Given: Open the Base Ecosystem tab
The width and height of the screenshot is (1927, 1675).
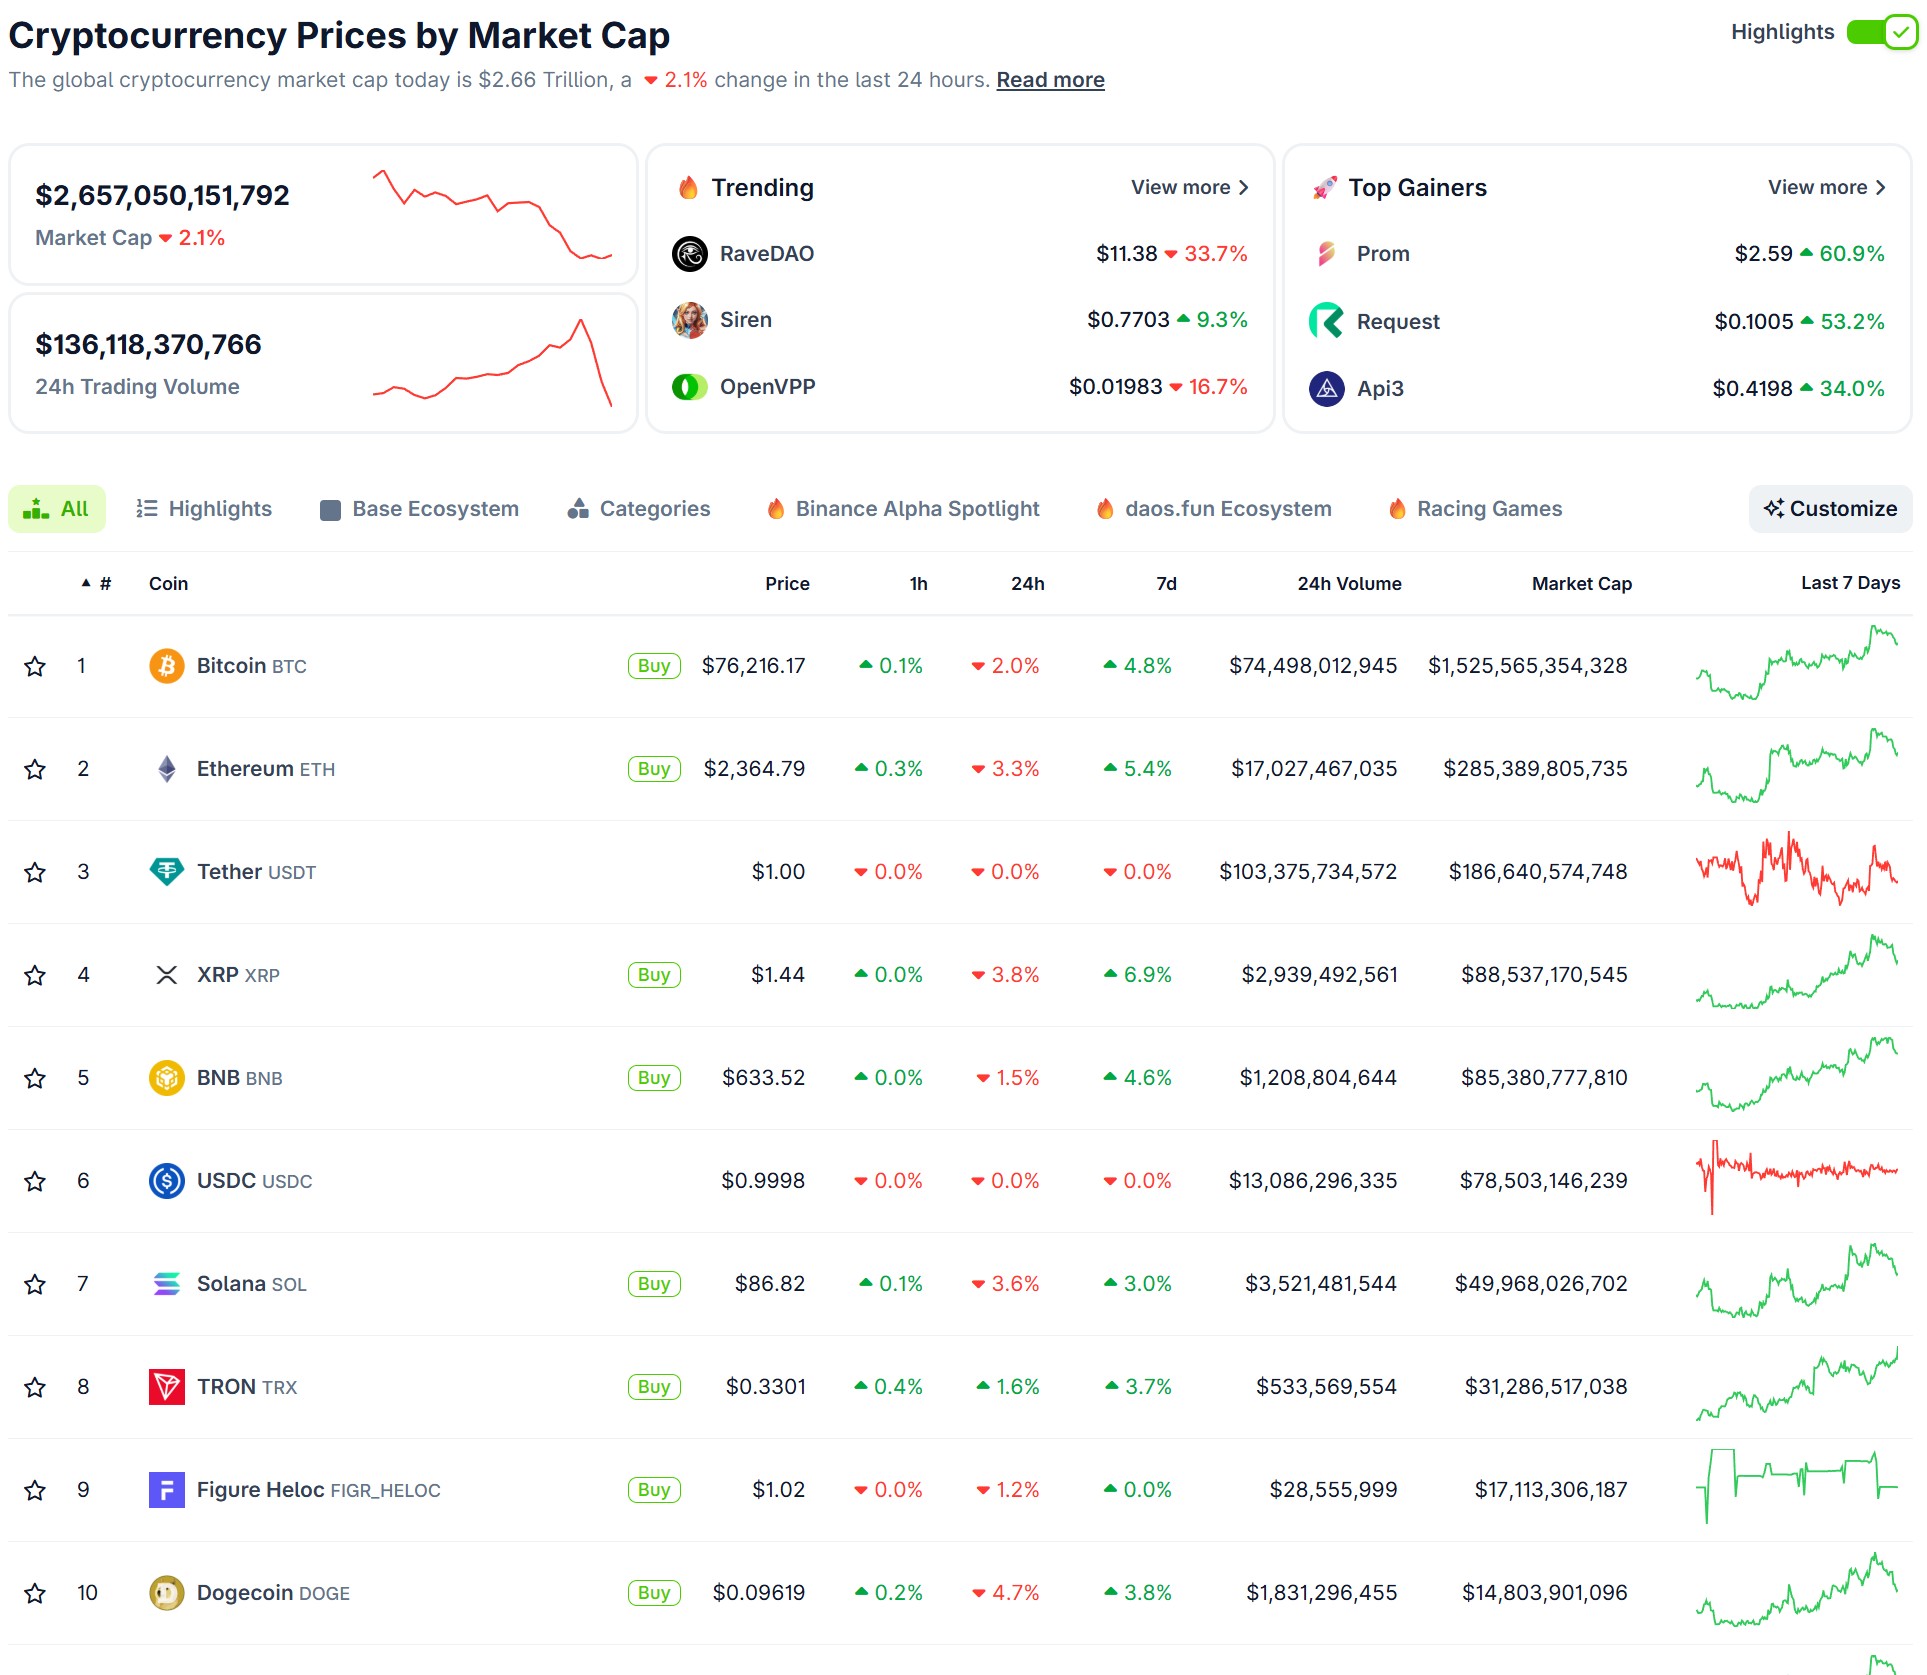Looking at the screenshot, I should click(x=420, y=509).
